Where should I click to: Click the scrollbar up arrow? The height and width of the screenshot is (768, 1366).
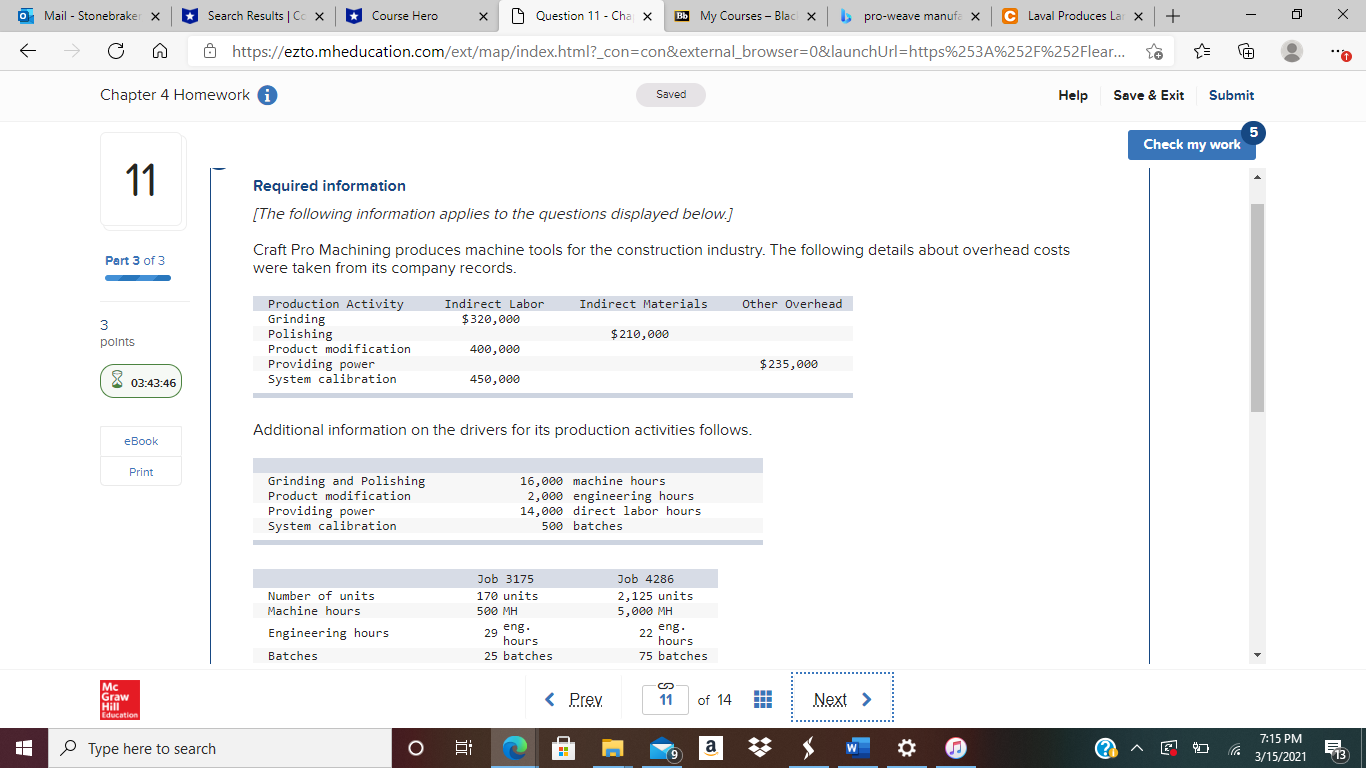pos(1258,176)
